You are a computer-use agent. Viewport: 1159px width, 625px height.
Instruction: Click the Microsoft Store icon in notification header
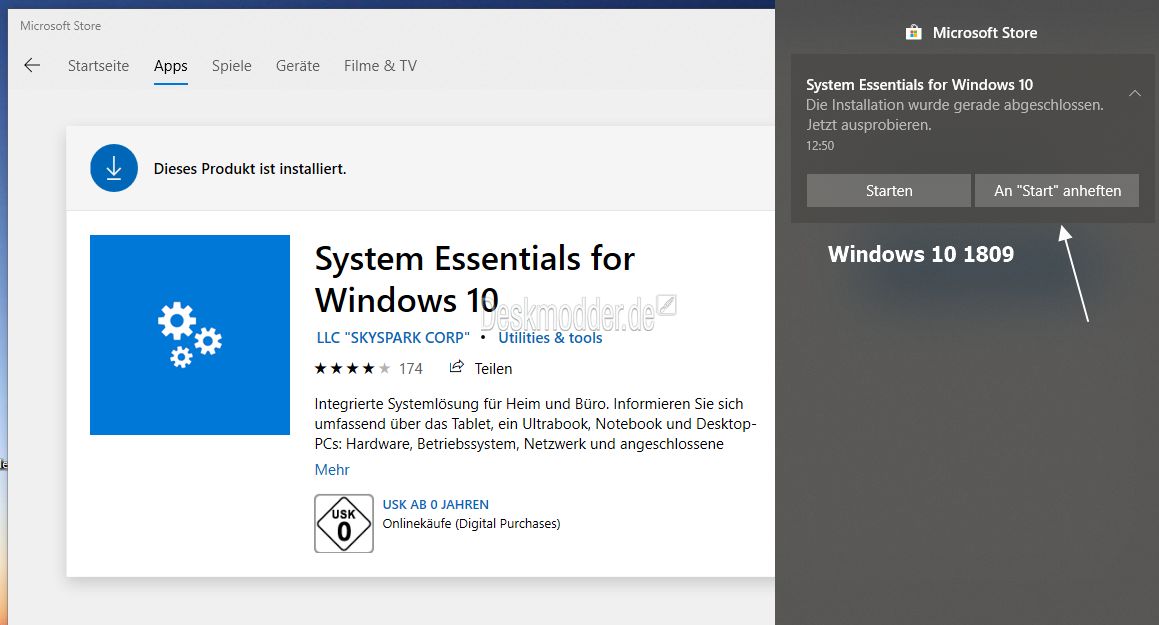pyautogui.click(x=914, y=33)
